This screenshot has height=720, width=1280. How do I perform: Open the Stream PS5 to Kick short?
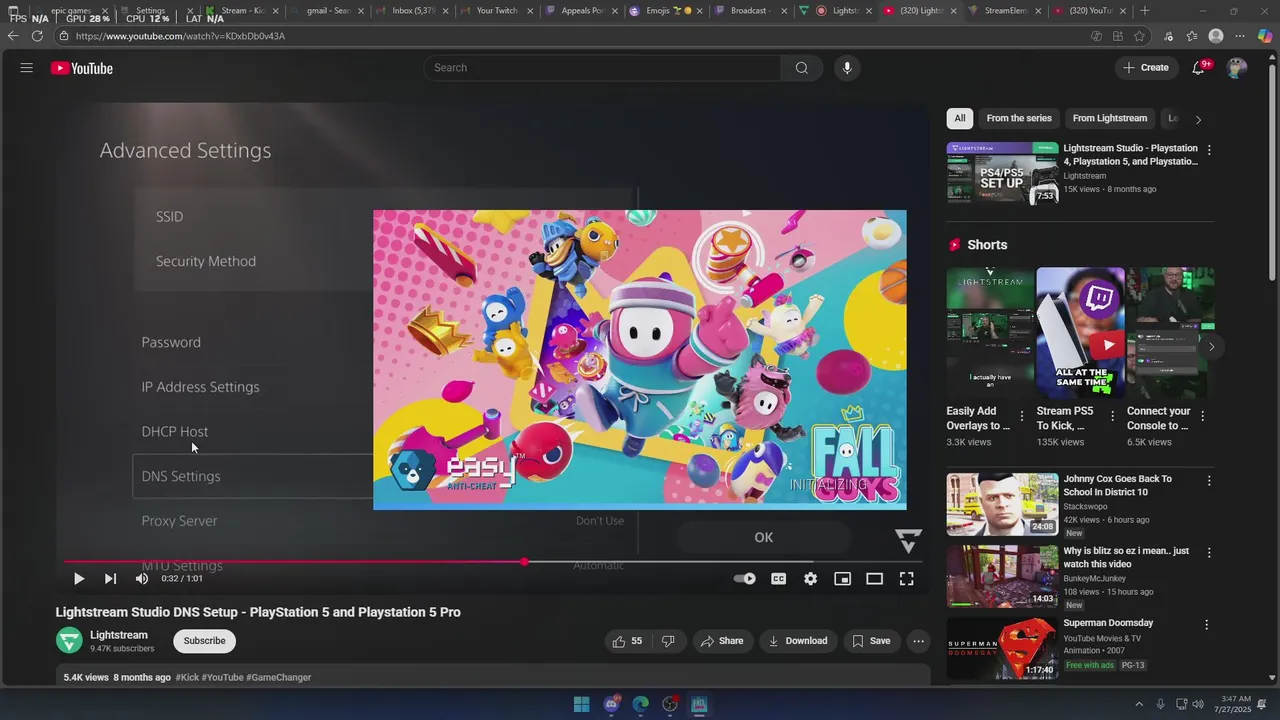[x=1080, y=333]
